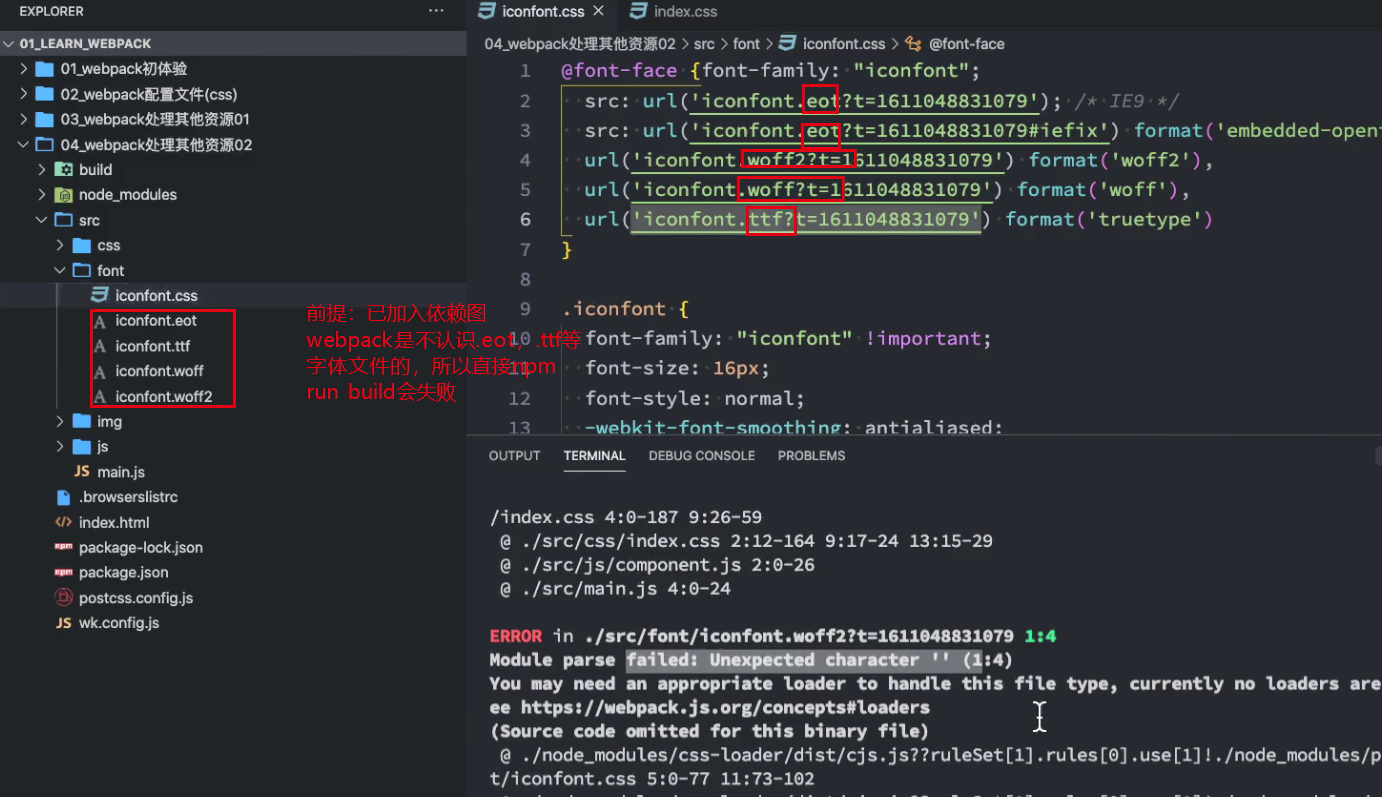Expand the js folder chevron
The image size is (1382, 797).
pos(60,447)
